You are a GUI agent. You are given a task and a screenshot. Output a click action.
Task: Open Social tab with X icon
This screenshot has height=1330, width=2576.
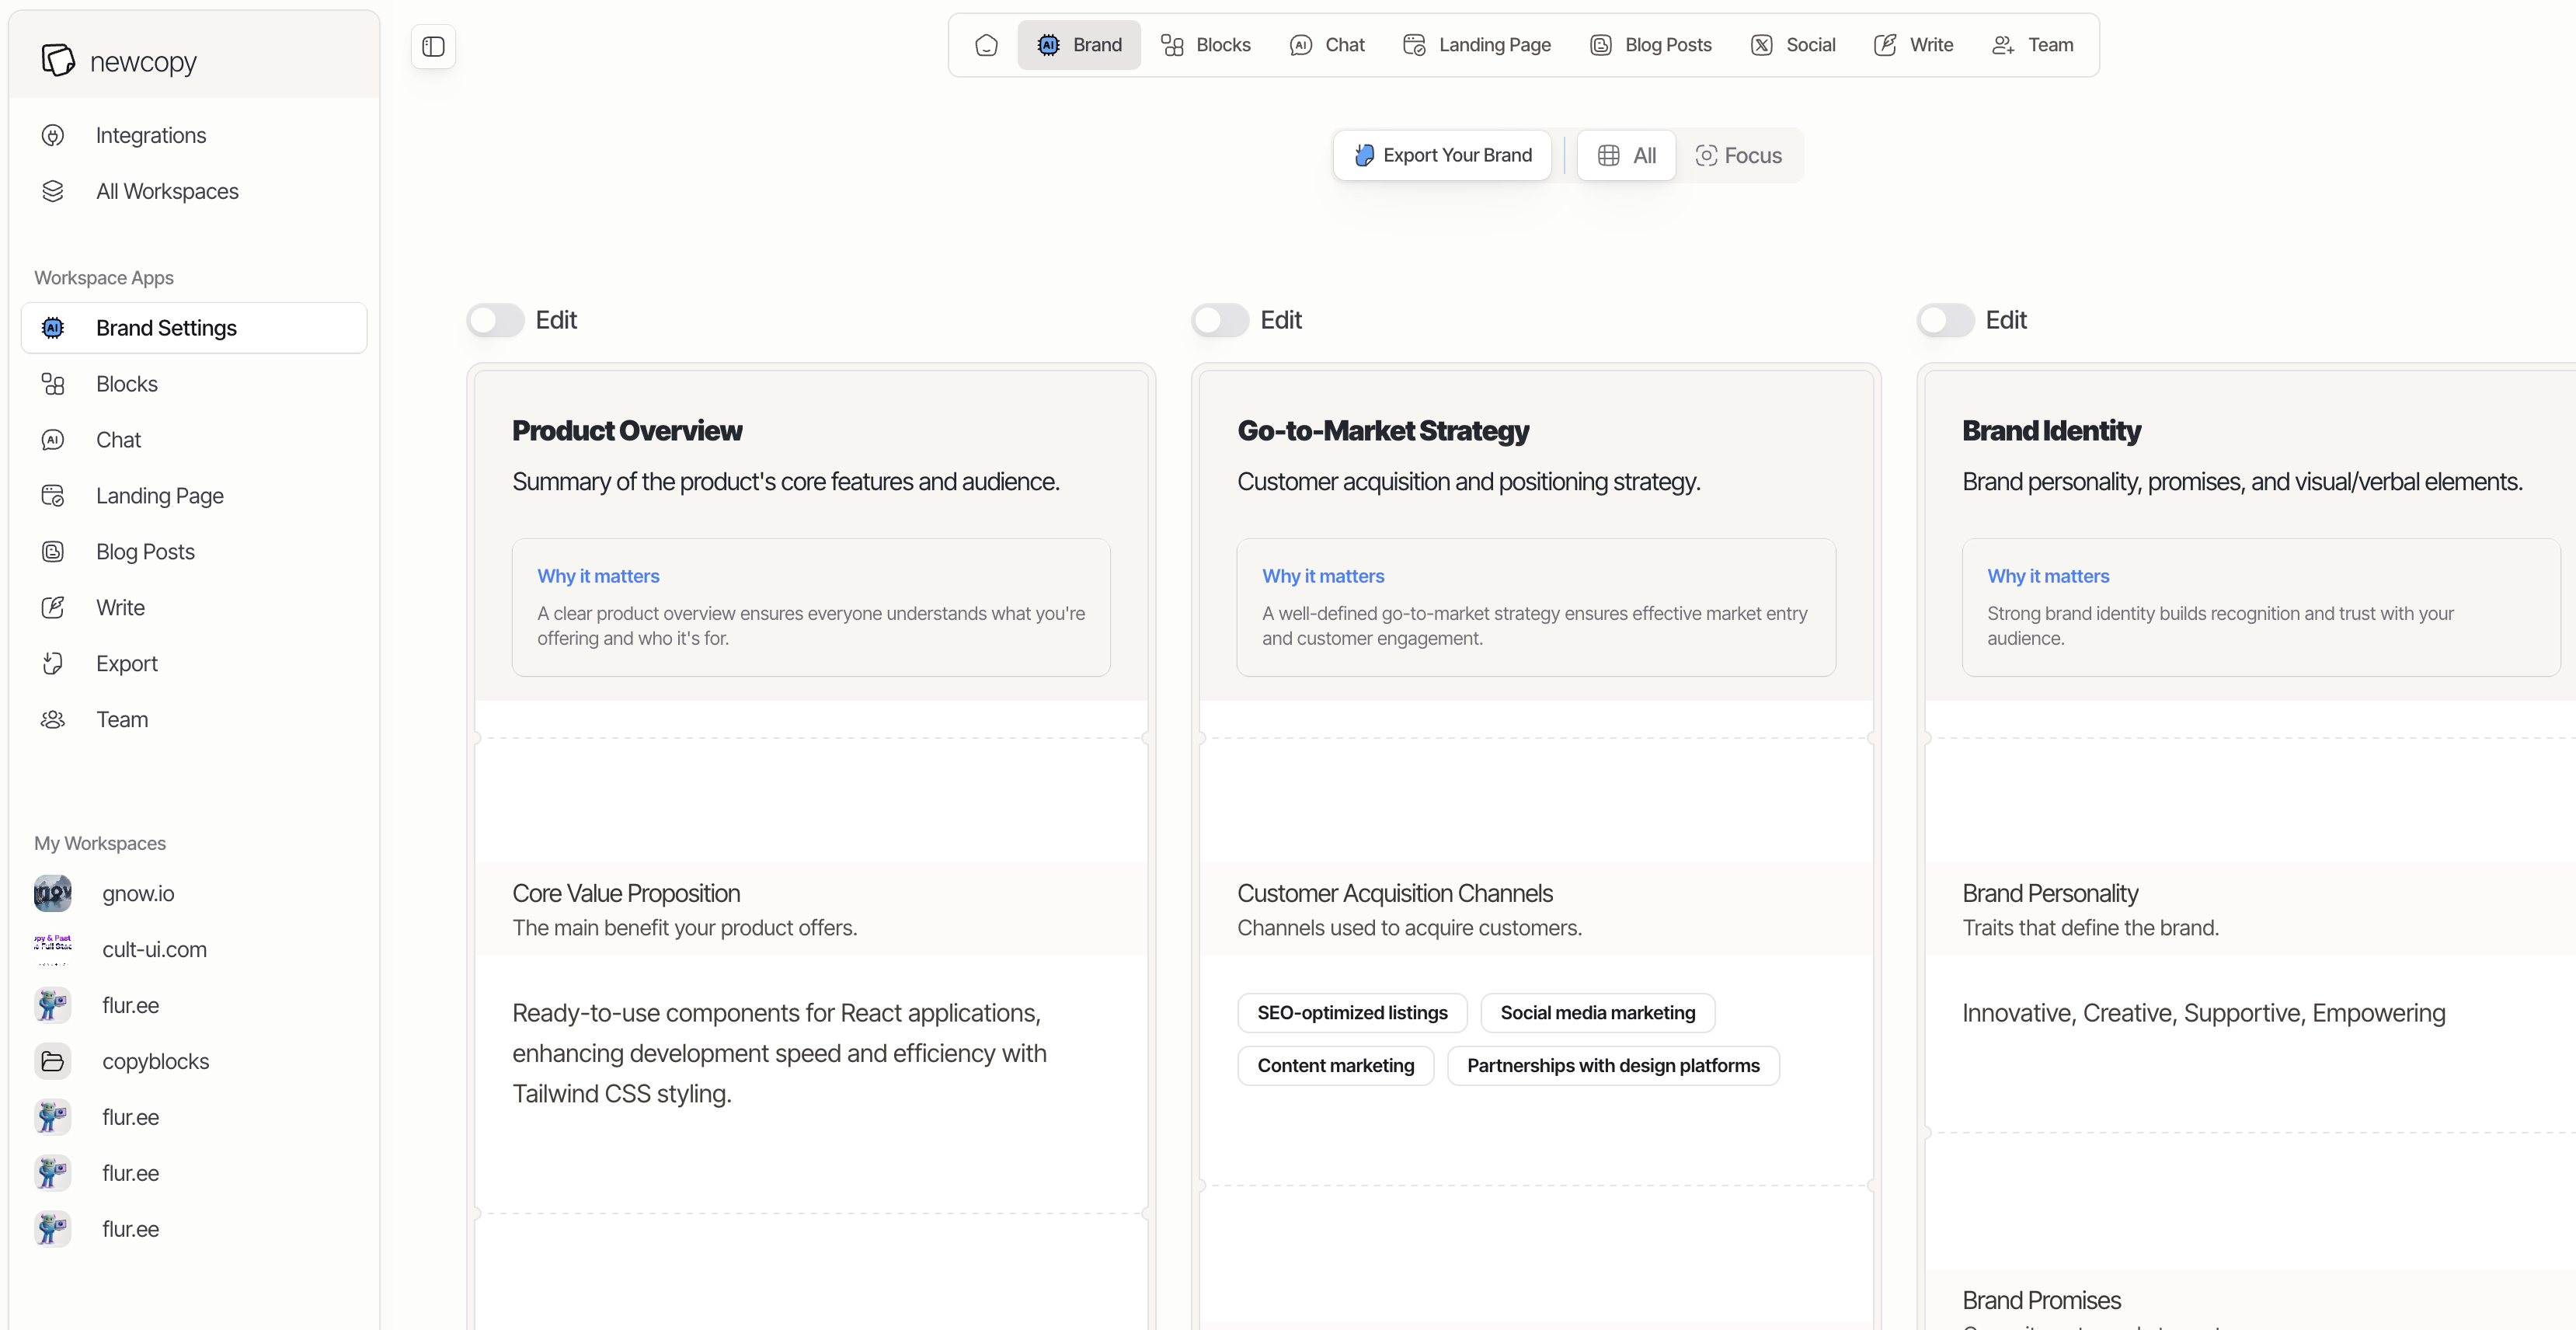[1793, 45]
